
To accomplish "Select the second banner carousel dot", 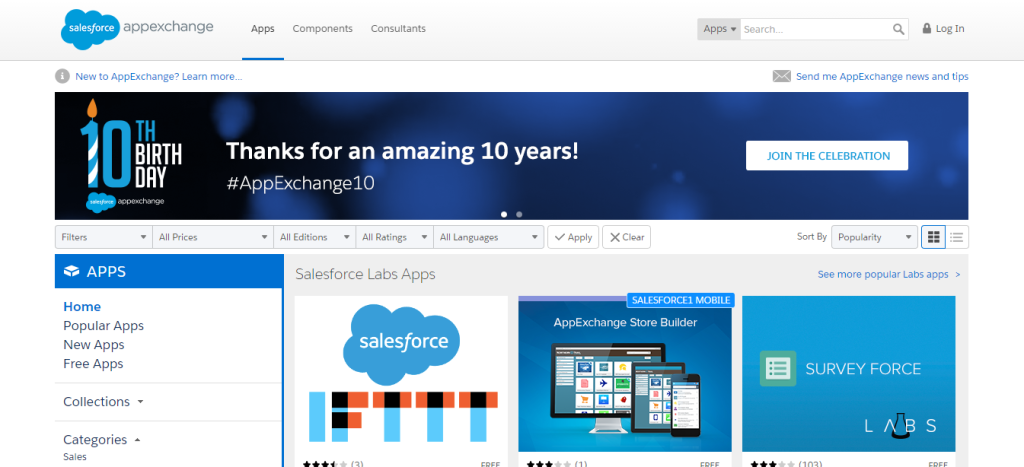I will point(519,214).
